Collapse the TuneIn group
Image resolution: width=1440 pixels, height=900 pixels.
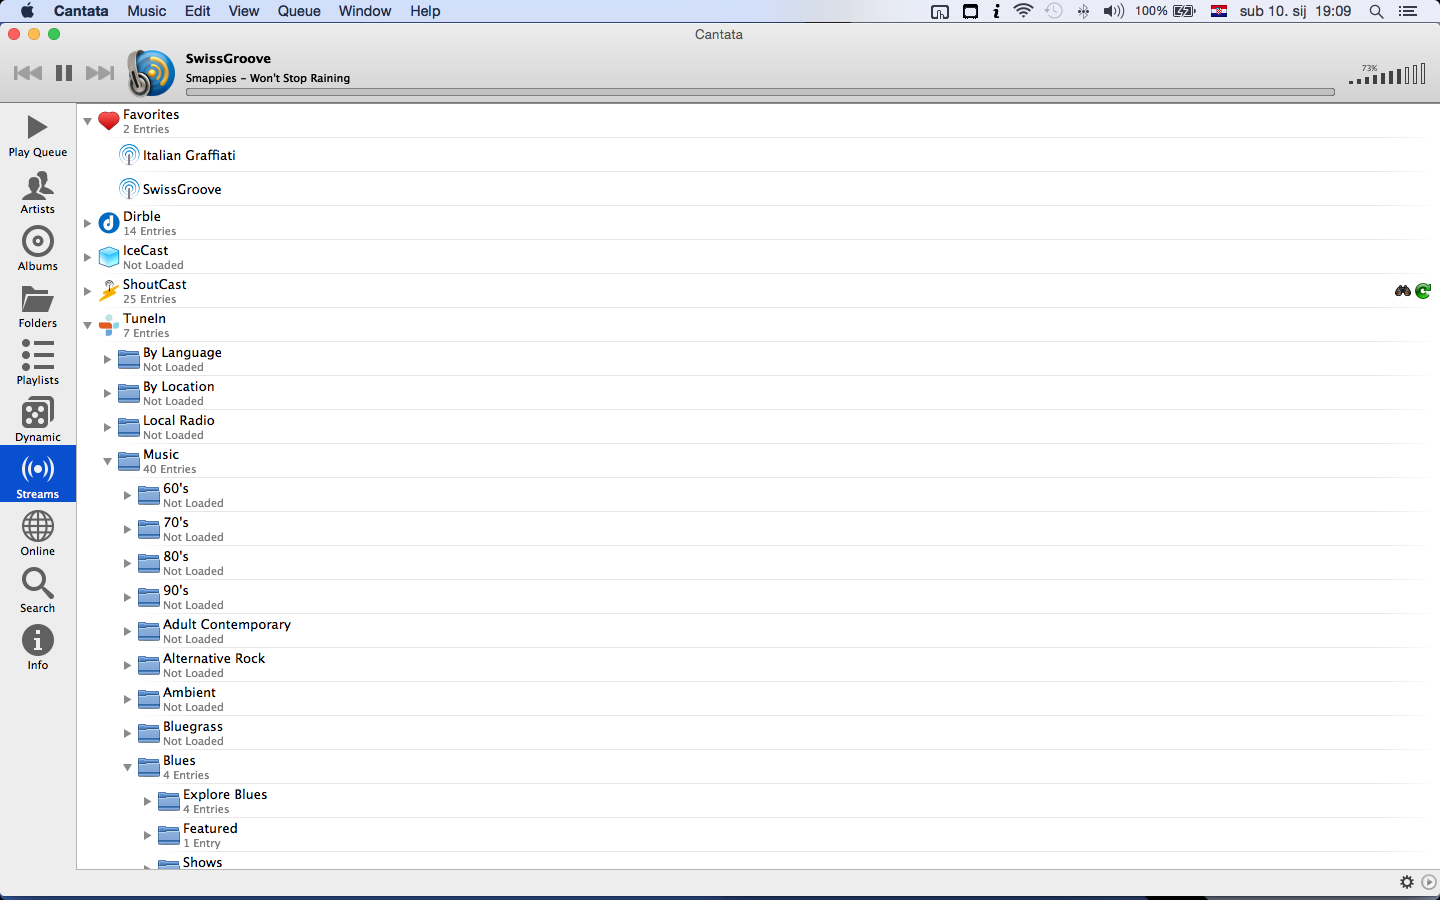pyautogui.click(x=88, y=326)
